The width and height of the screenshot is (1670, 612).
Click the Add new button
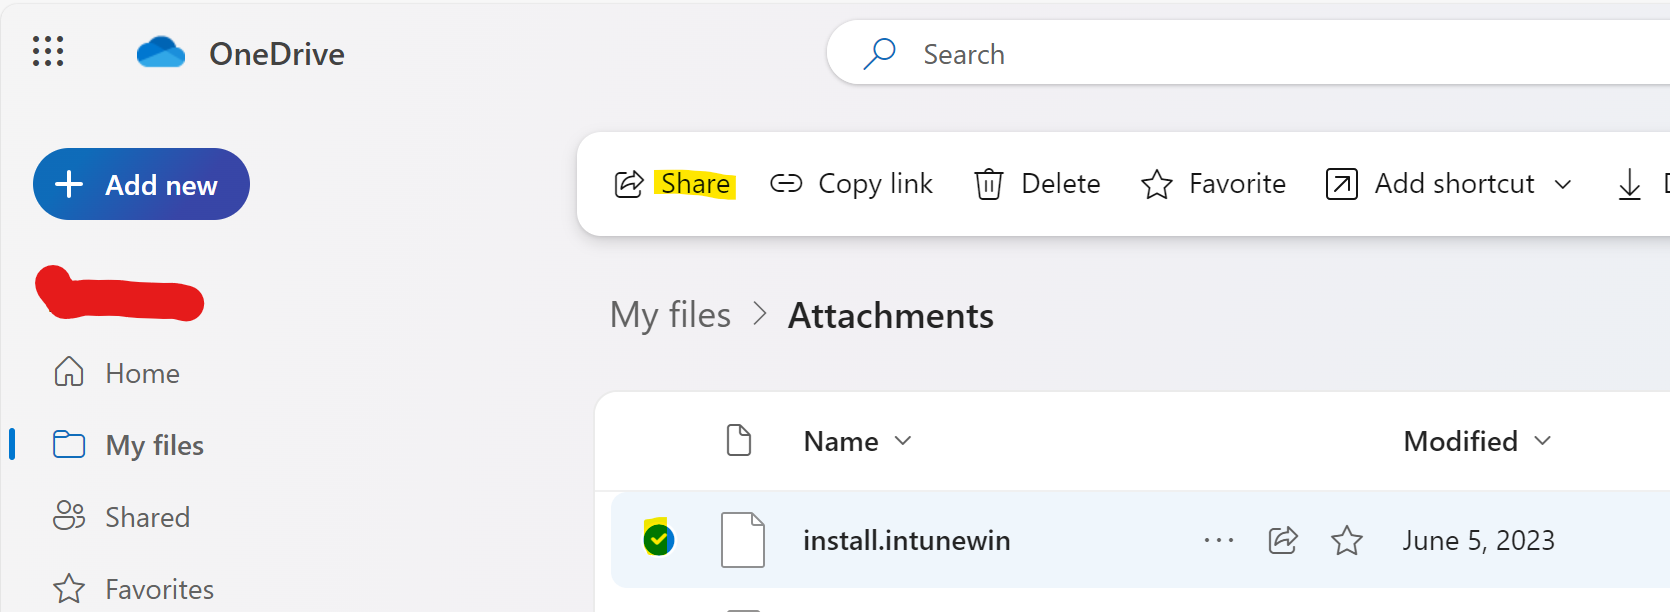pyautogui.click(x=141, y=185)
